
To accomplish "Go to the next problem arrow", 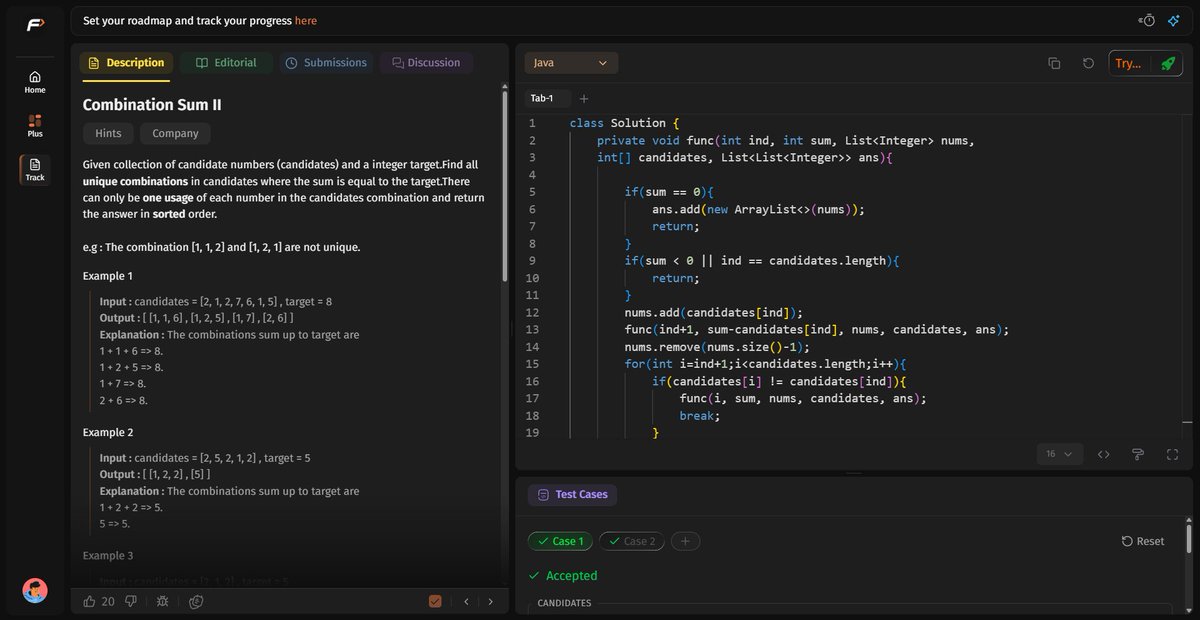I will point(490,601).
